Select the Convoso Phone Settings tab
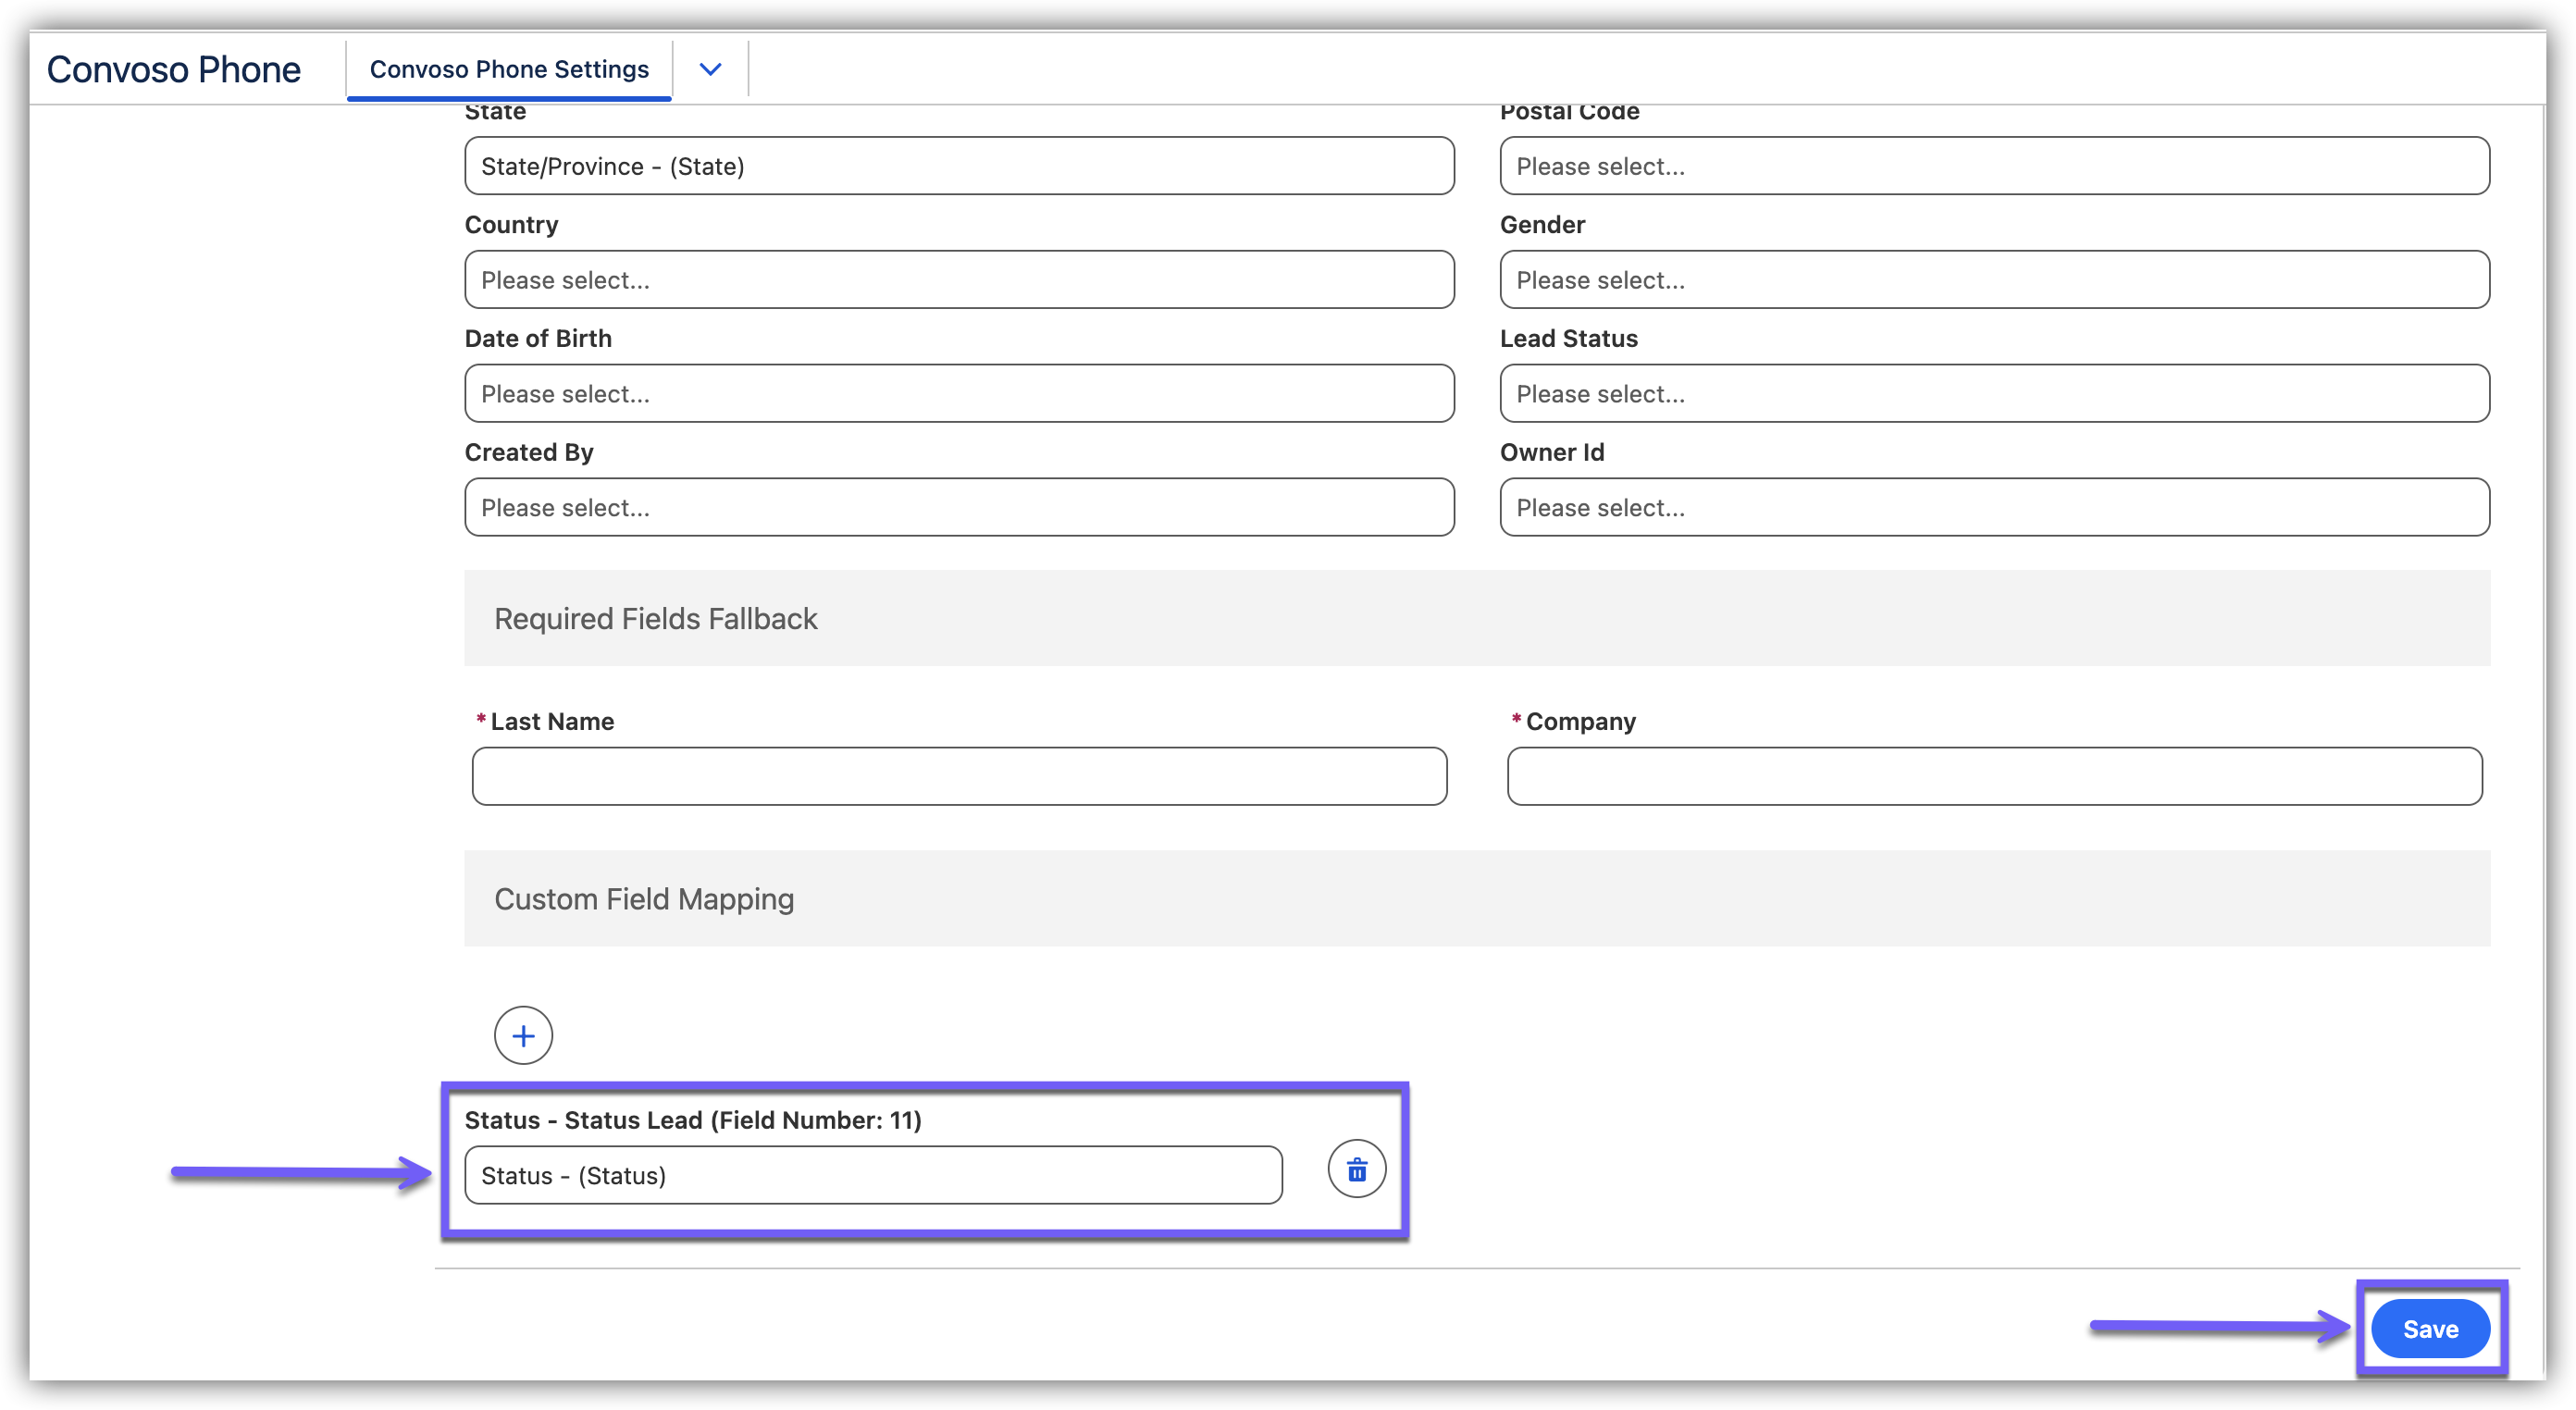The image size is (2576, 1410). (509, 69)
